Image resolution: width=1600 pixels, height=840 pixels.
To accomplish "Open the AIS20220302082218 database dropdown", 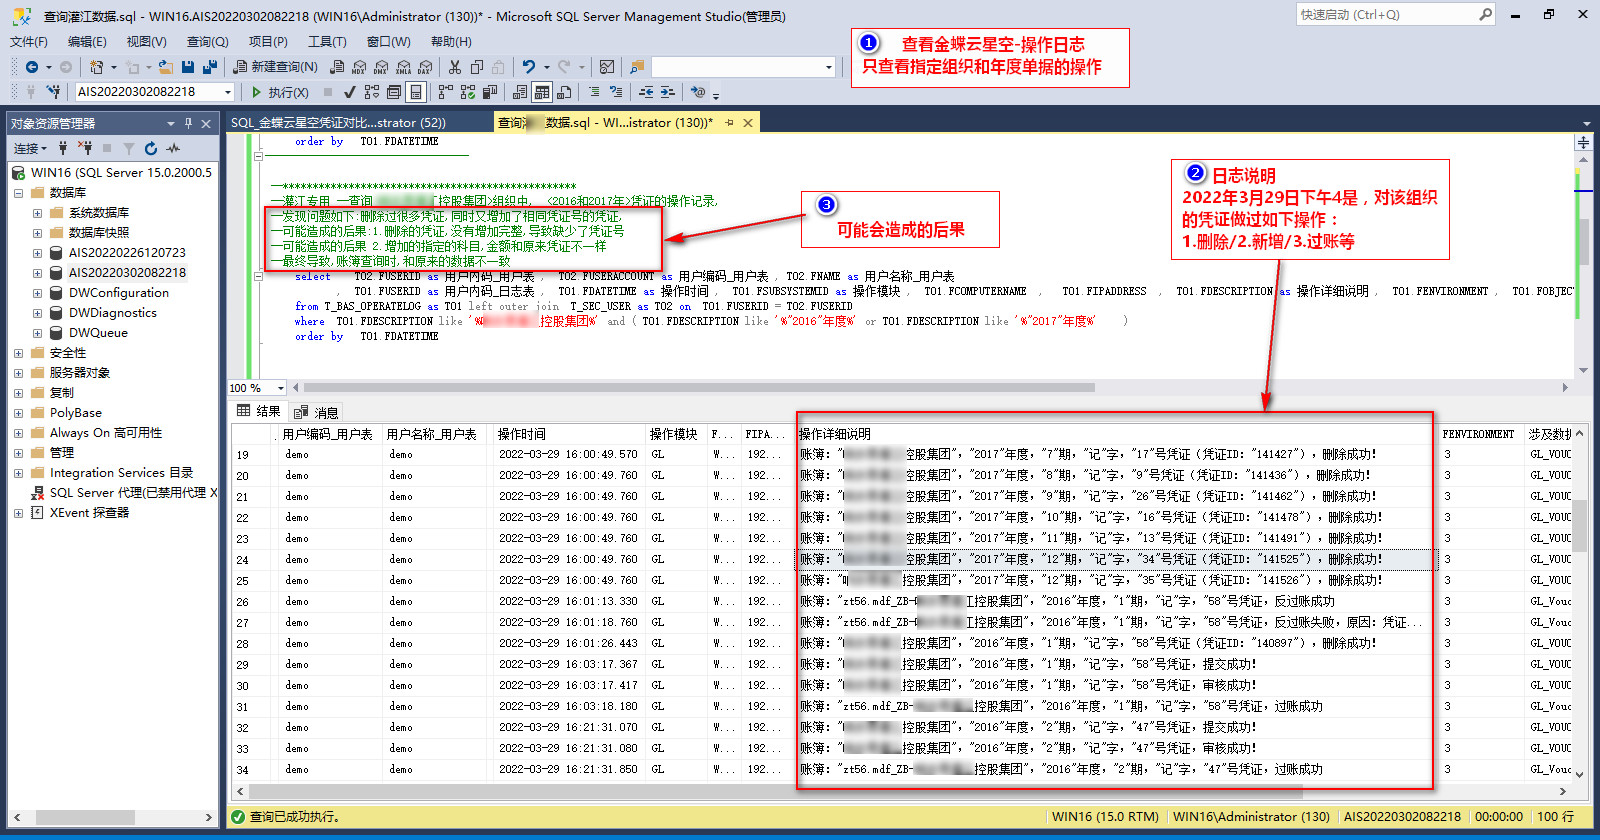I will pos(228,92).
